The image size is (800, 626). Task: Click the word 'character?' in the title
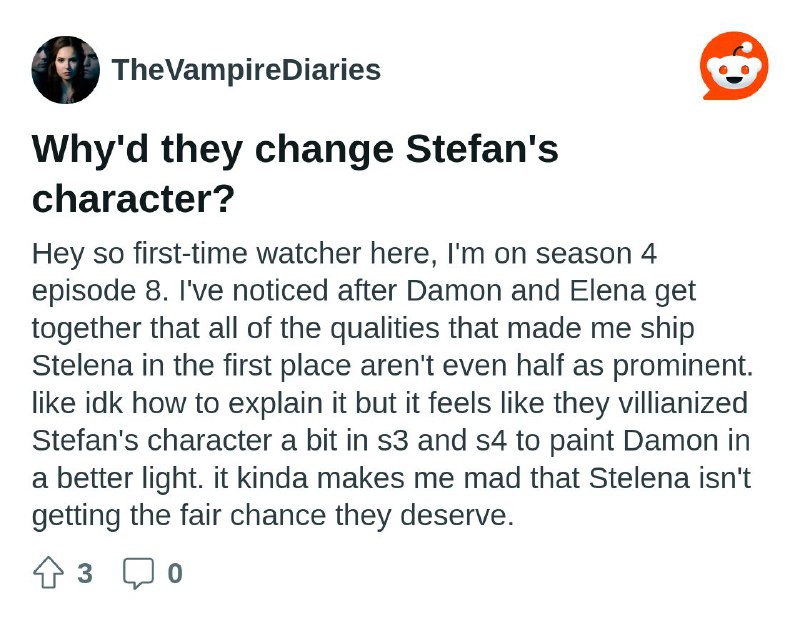pyautogui.click(x=133, y=198)
